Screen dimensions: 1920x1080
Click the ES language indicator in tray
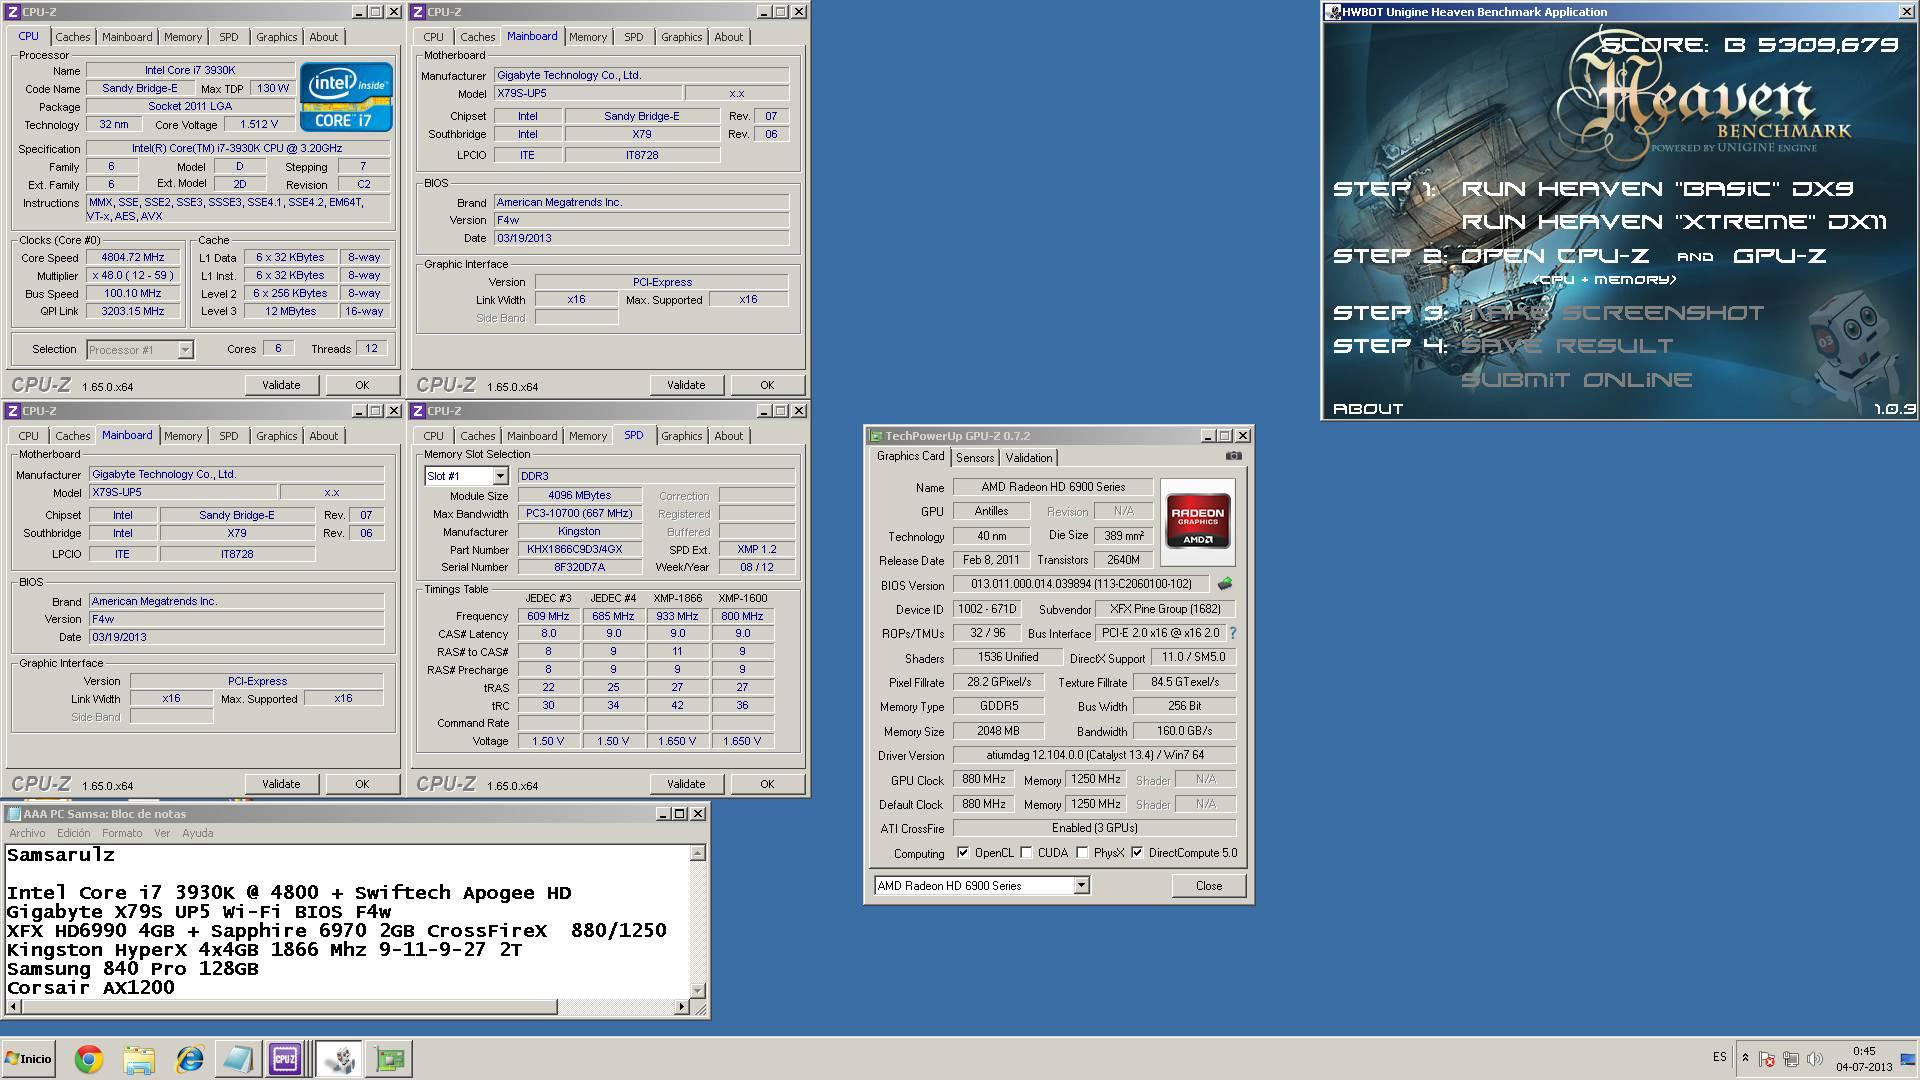coord(1719,1057)
